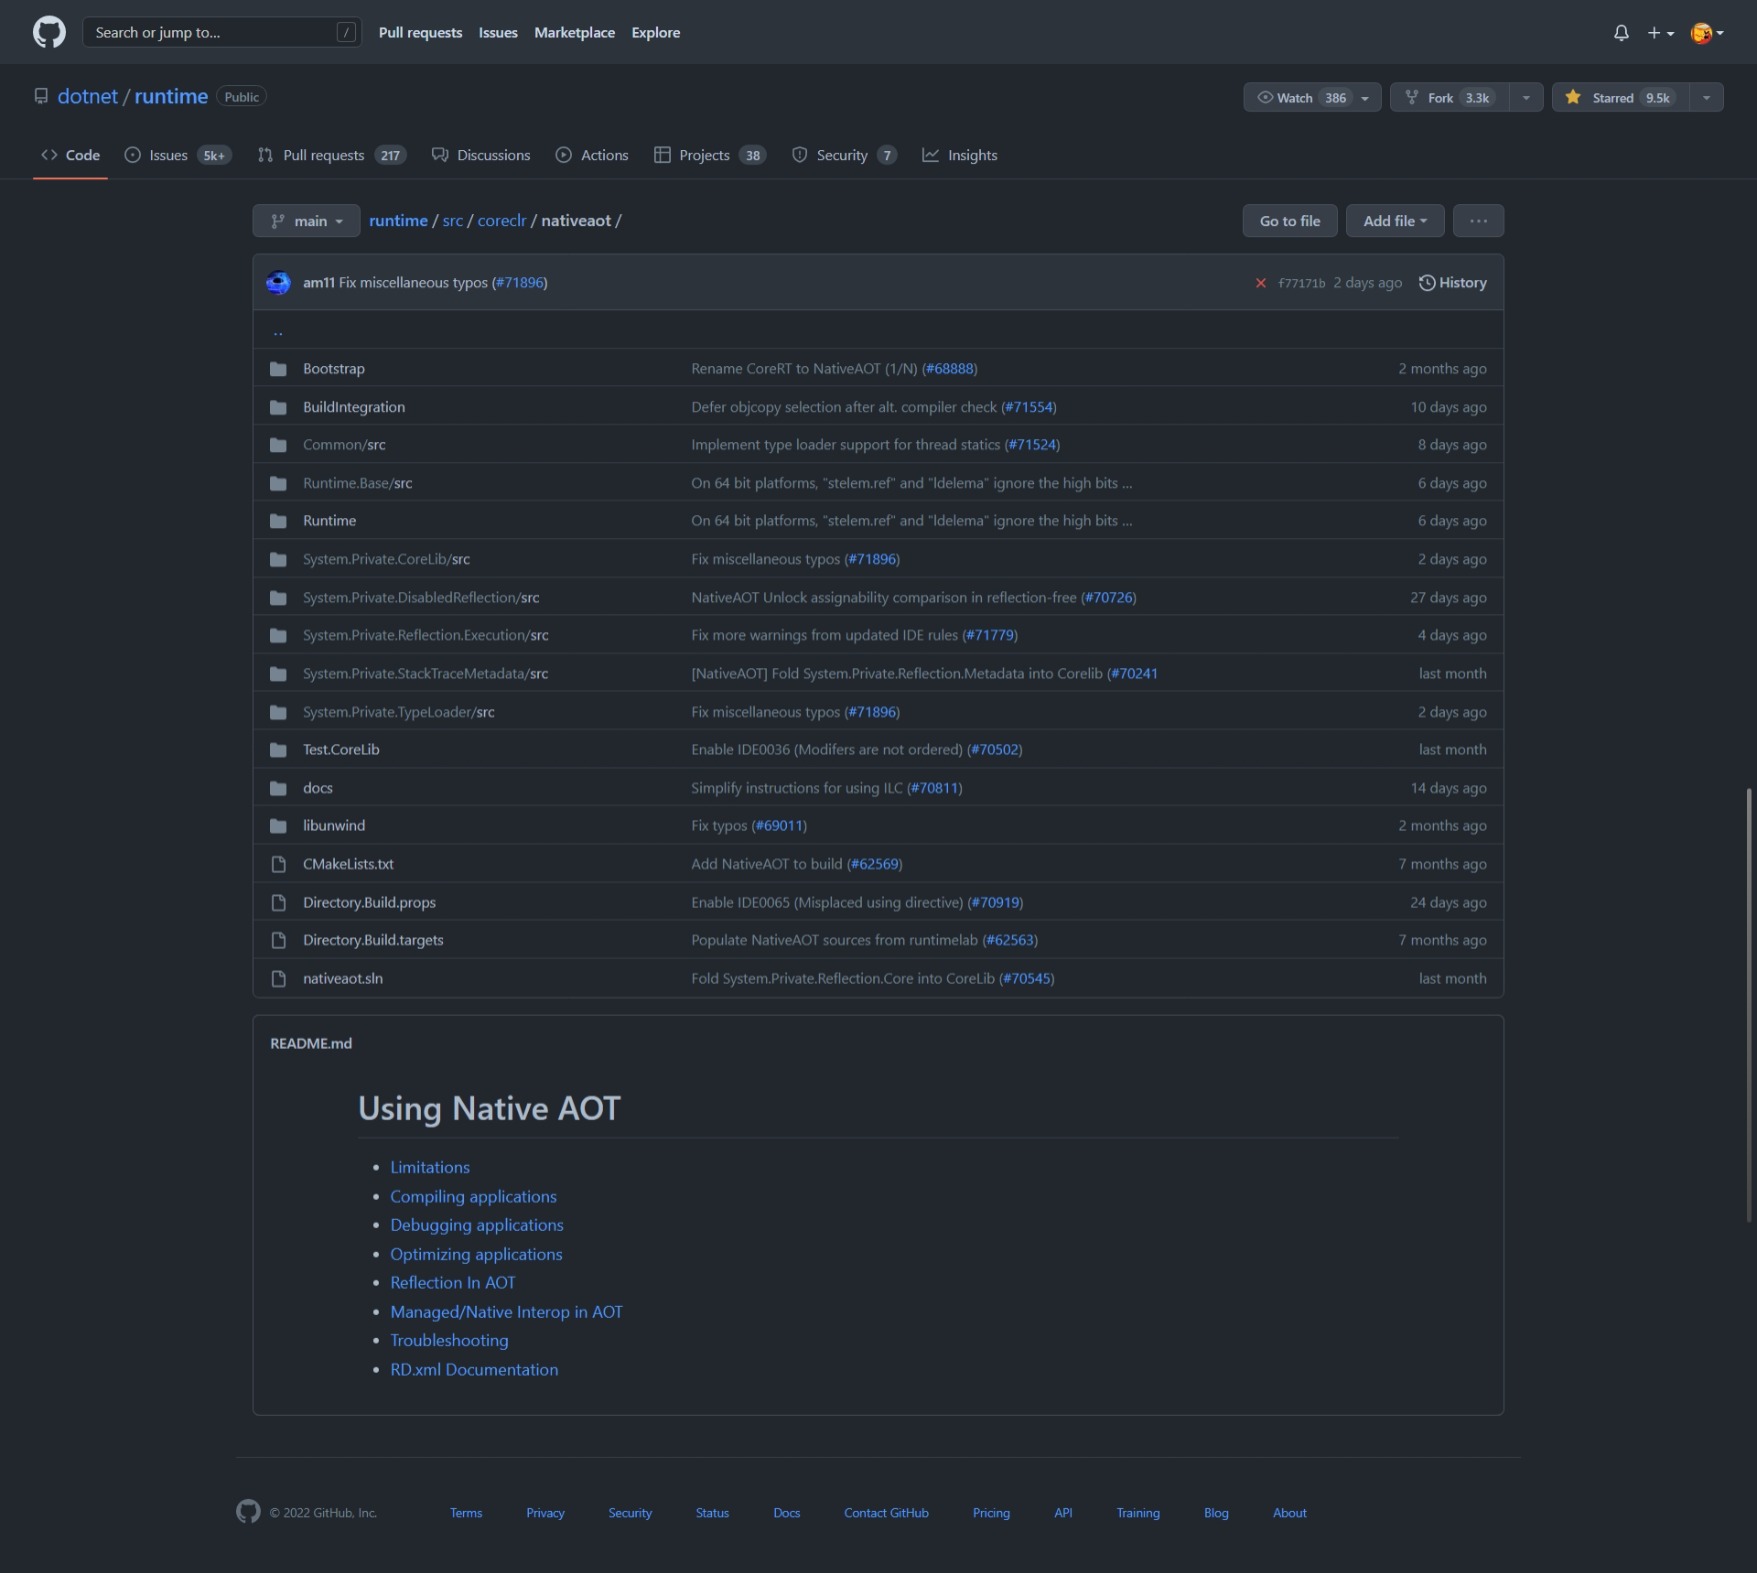Click the Runtime folder icon
The width and height of the screenshot is (1757, 1573).
(278, 521)
